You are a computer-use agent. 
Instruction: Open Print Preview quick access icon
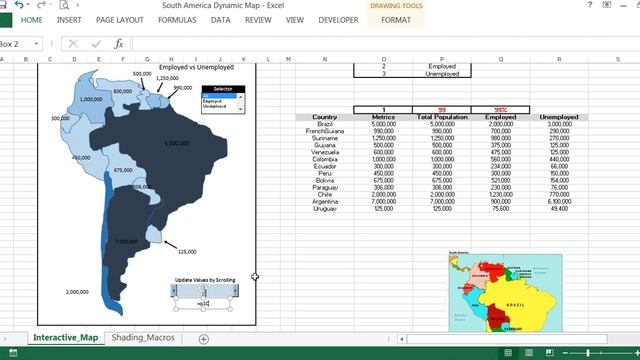click(x=64, y=5)
